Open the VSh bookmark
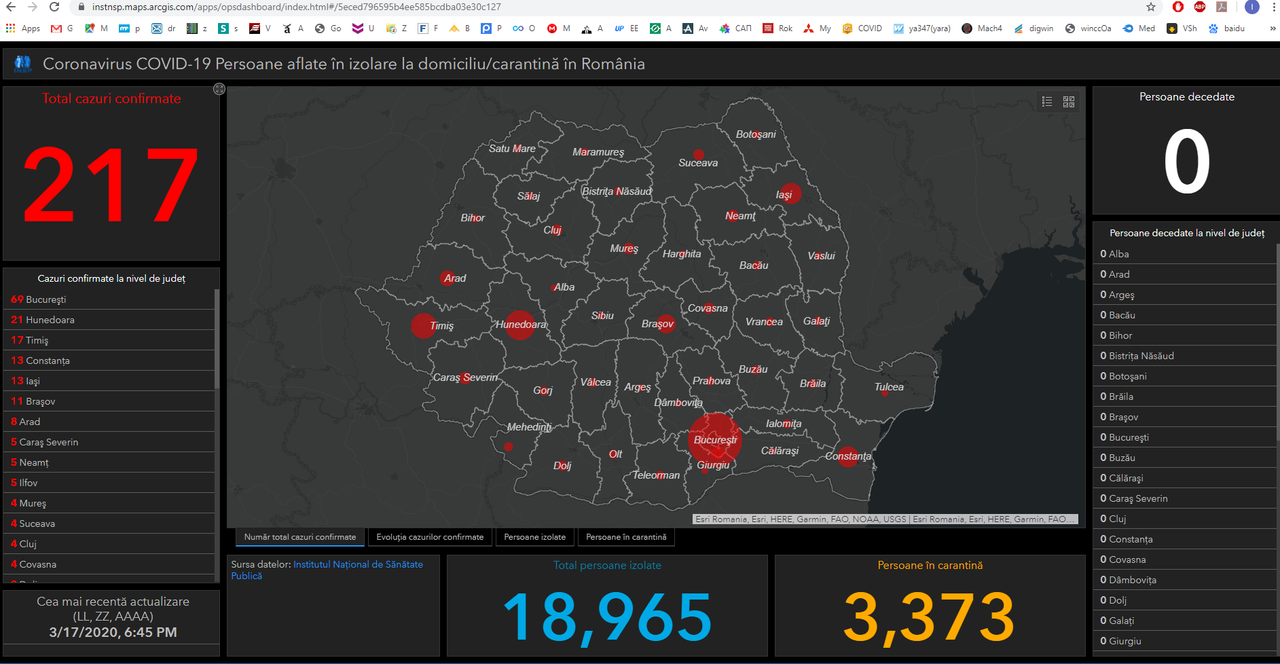The width and height of the screenshot is (1280, 664). pyautogui.click(x=1181, y=29)
